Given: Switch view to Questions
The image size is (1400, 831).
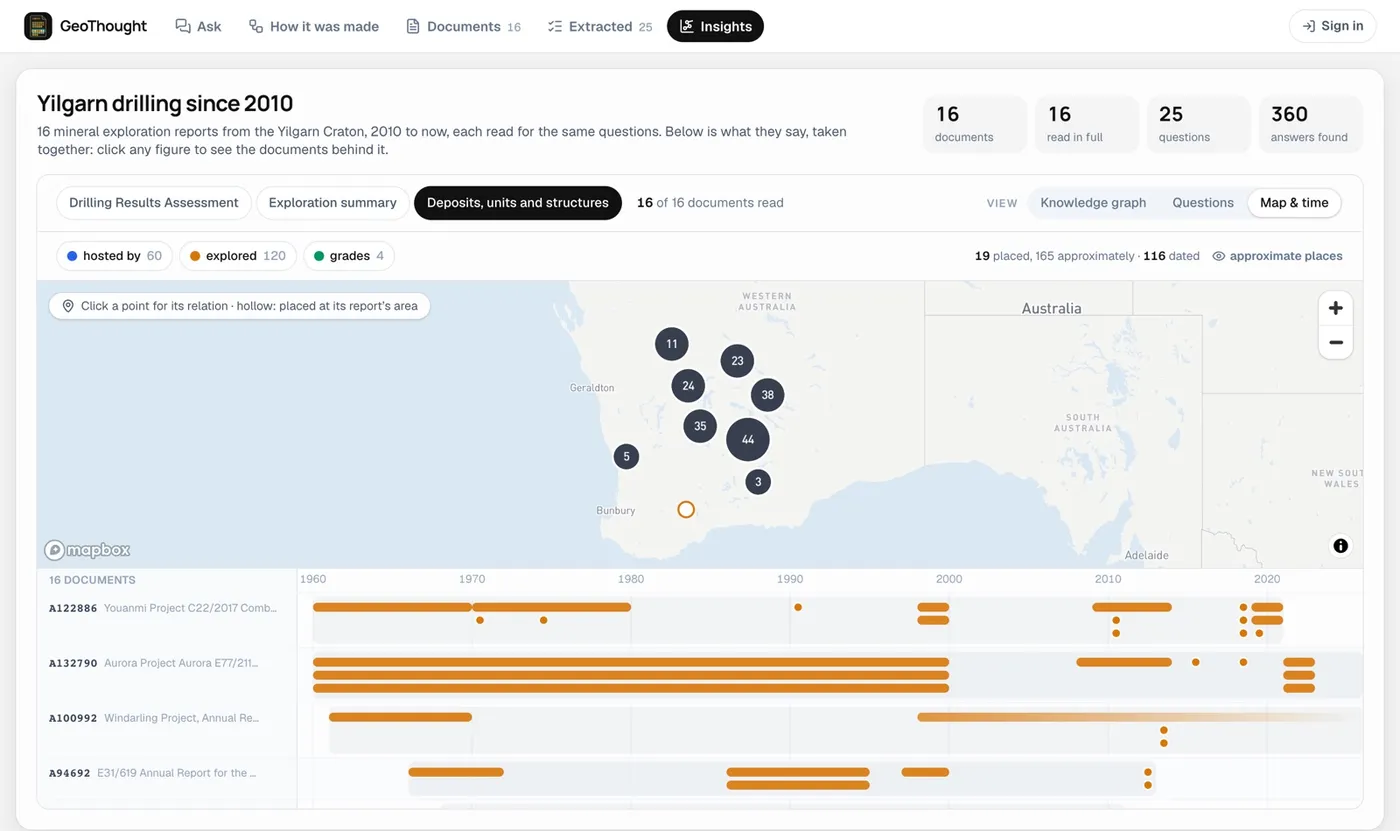Looking at the screenshot, I should pos(1203,202).
